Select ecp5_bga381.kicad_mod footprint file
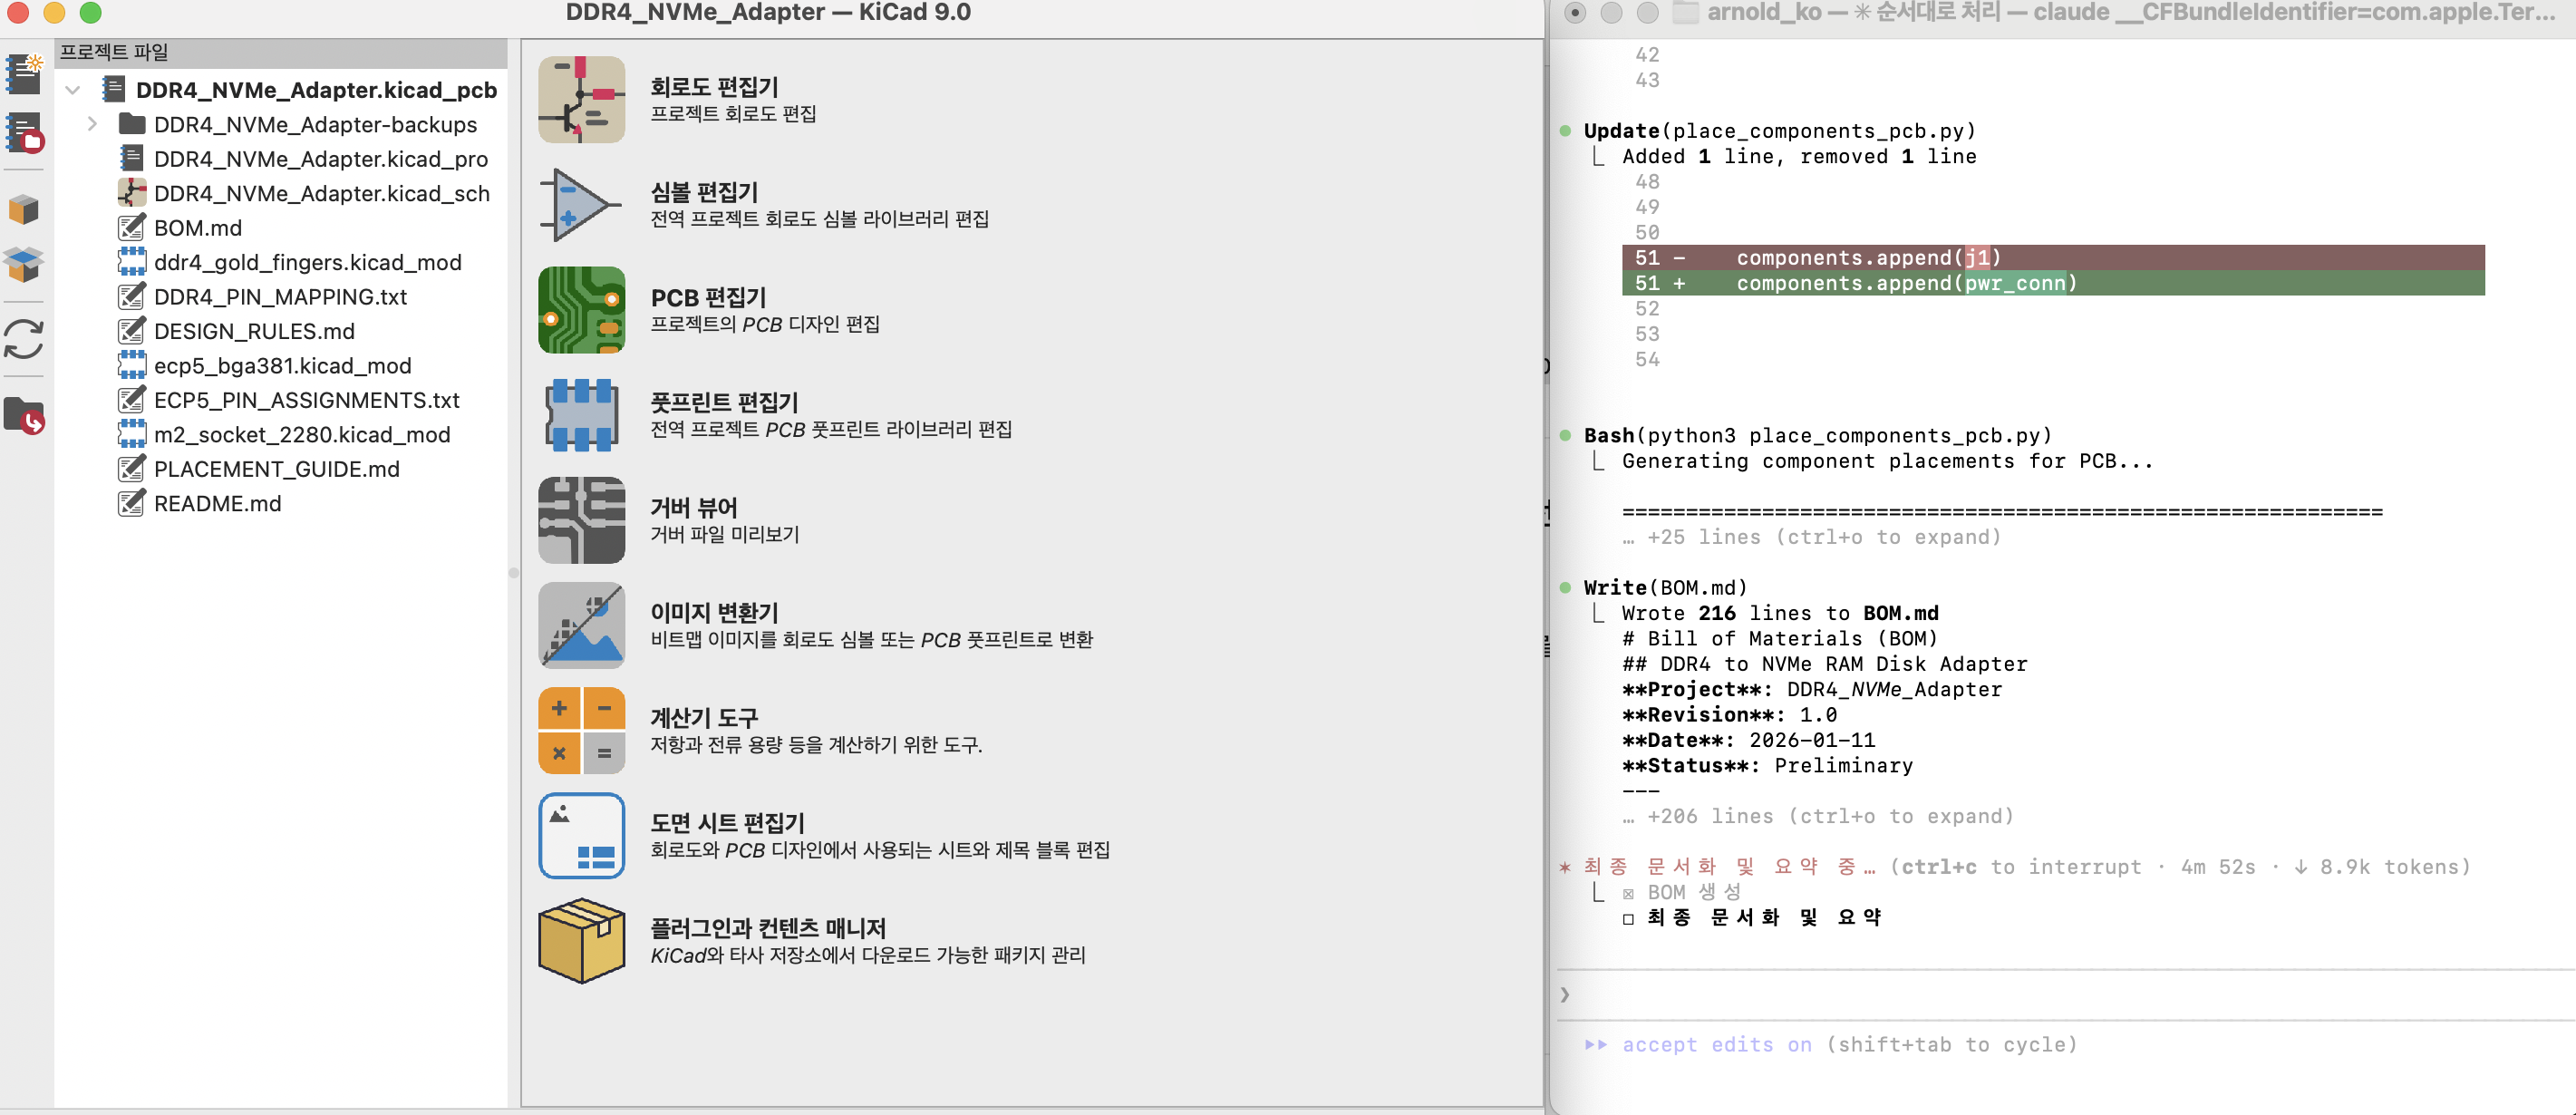 (282, 366)
